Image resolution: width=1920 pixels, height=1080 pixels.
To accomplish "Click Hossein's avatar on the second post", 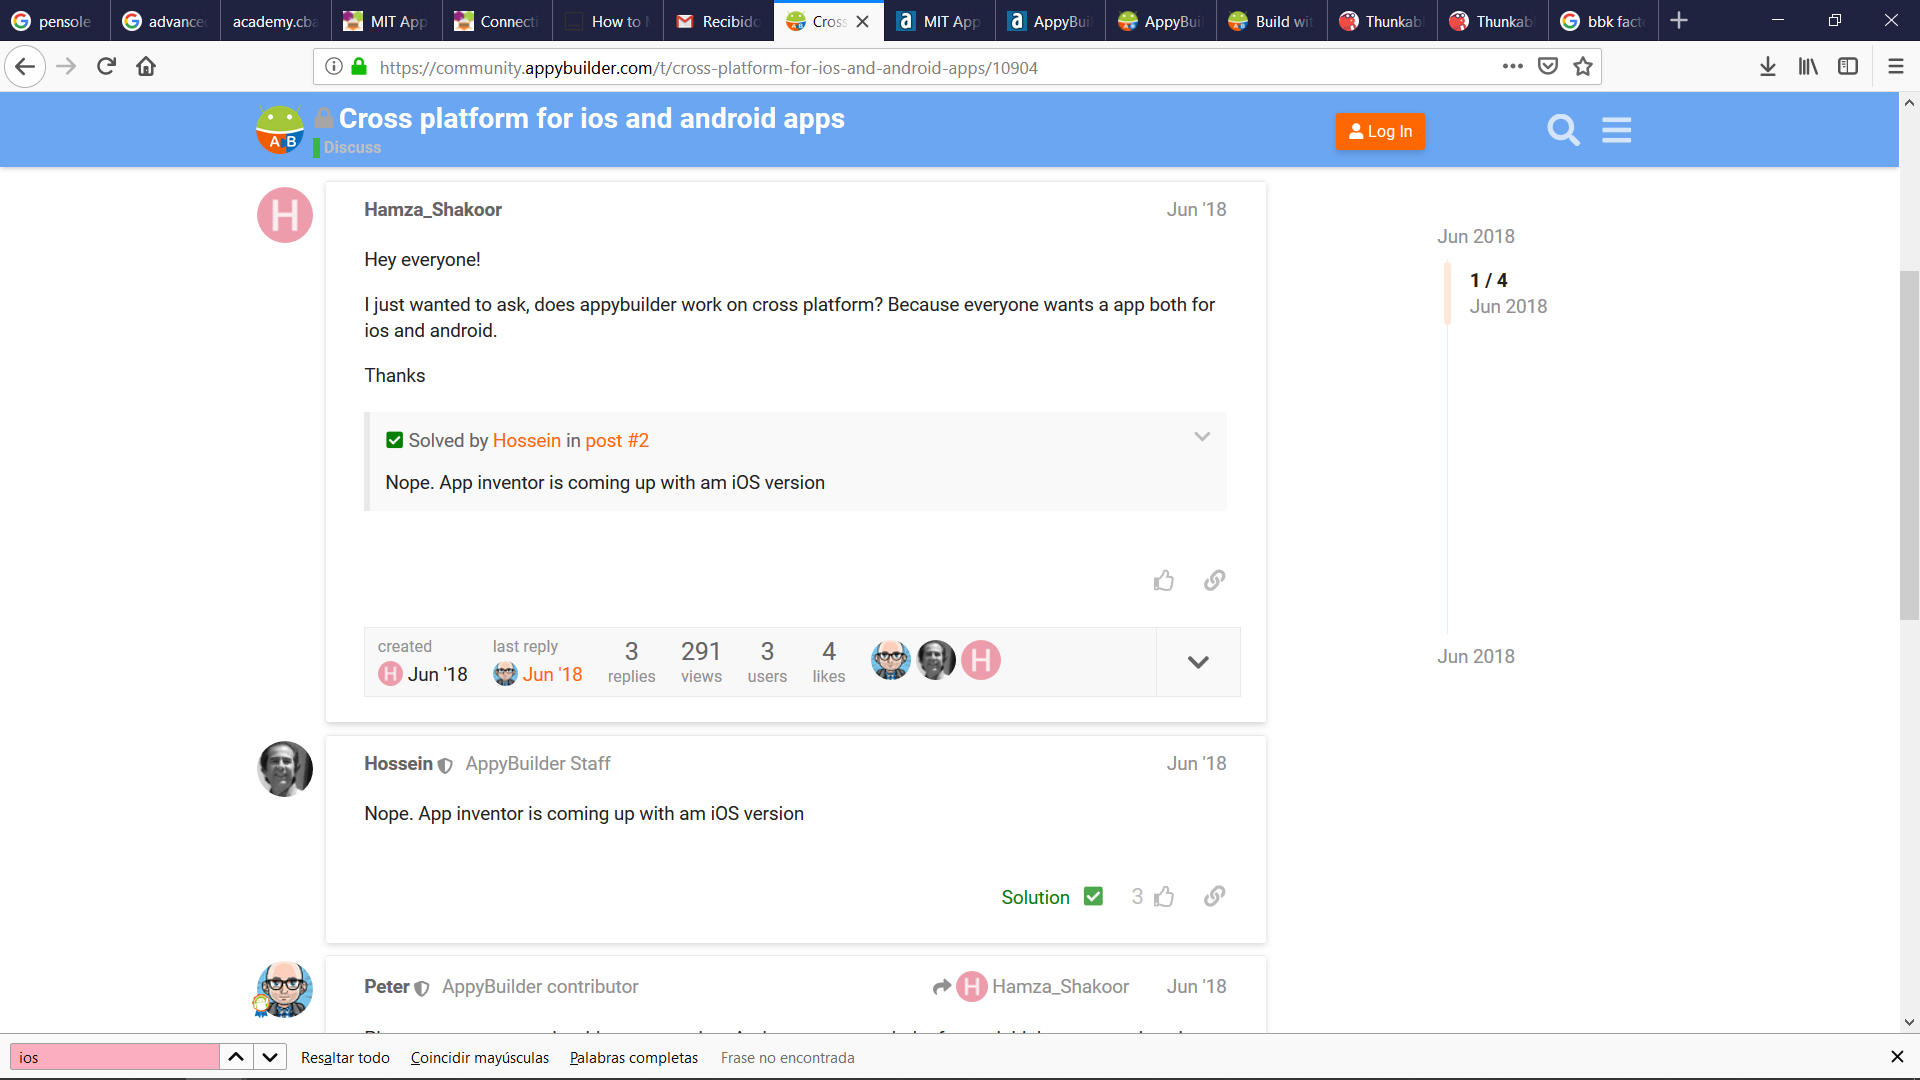I will [x=284, y=769].
